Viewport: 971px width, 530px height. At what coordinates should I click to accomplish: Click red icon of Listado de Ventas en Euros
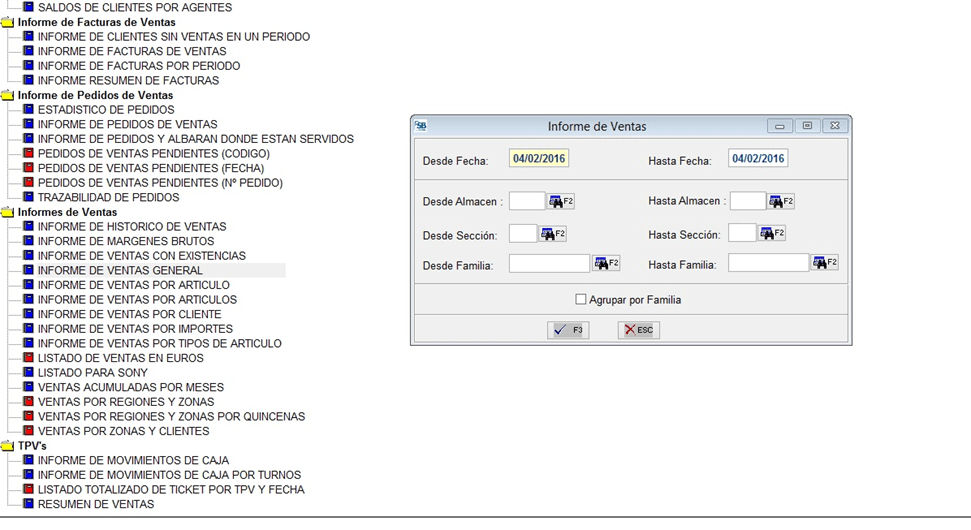pyautogui.click(x=29, y=358)
